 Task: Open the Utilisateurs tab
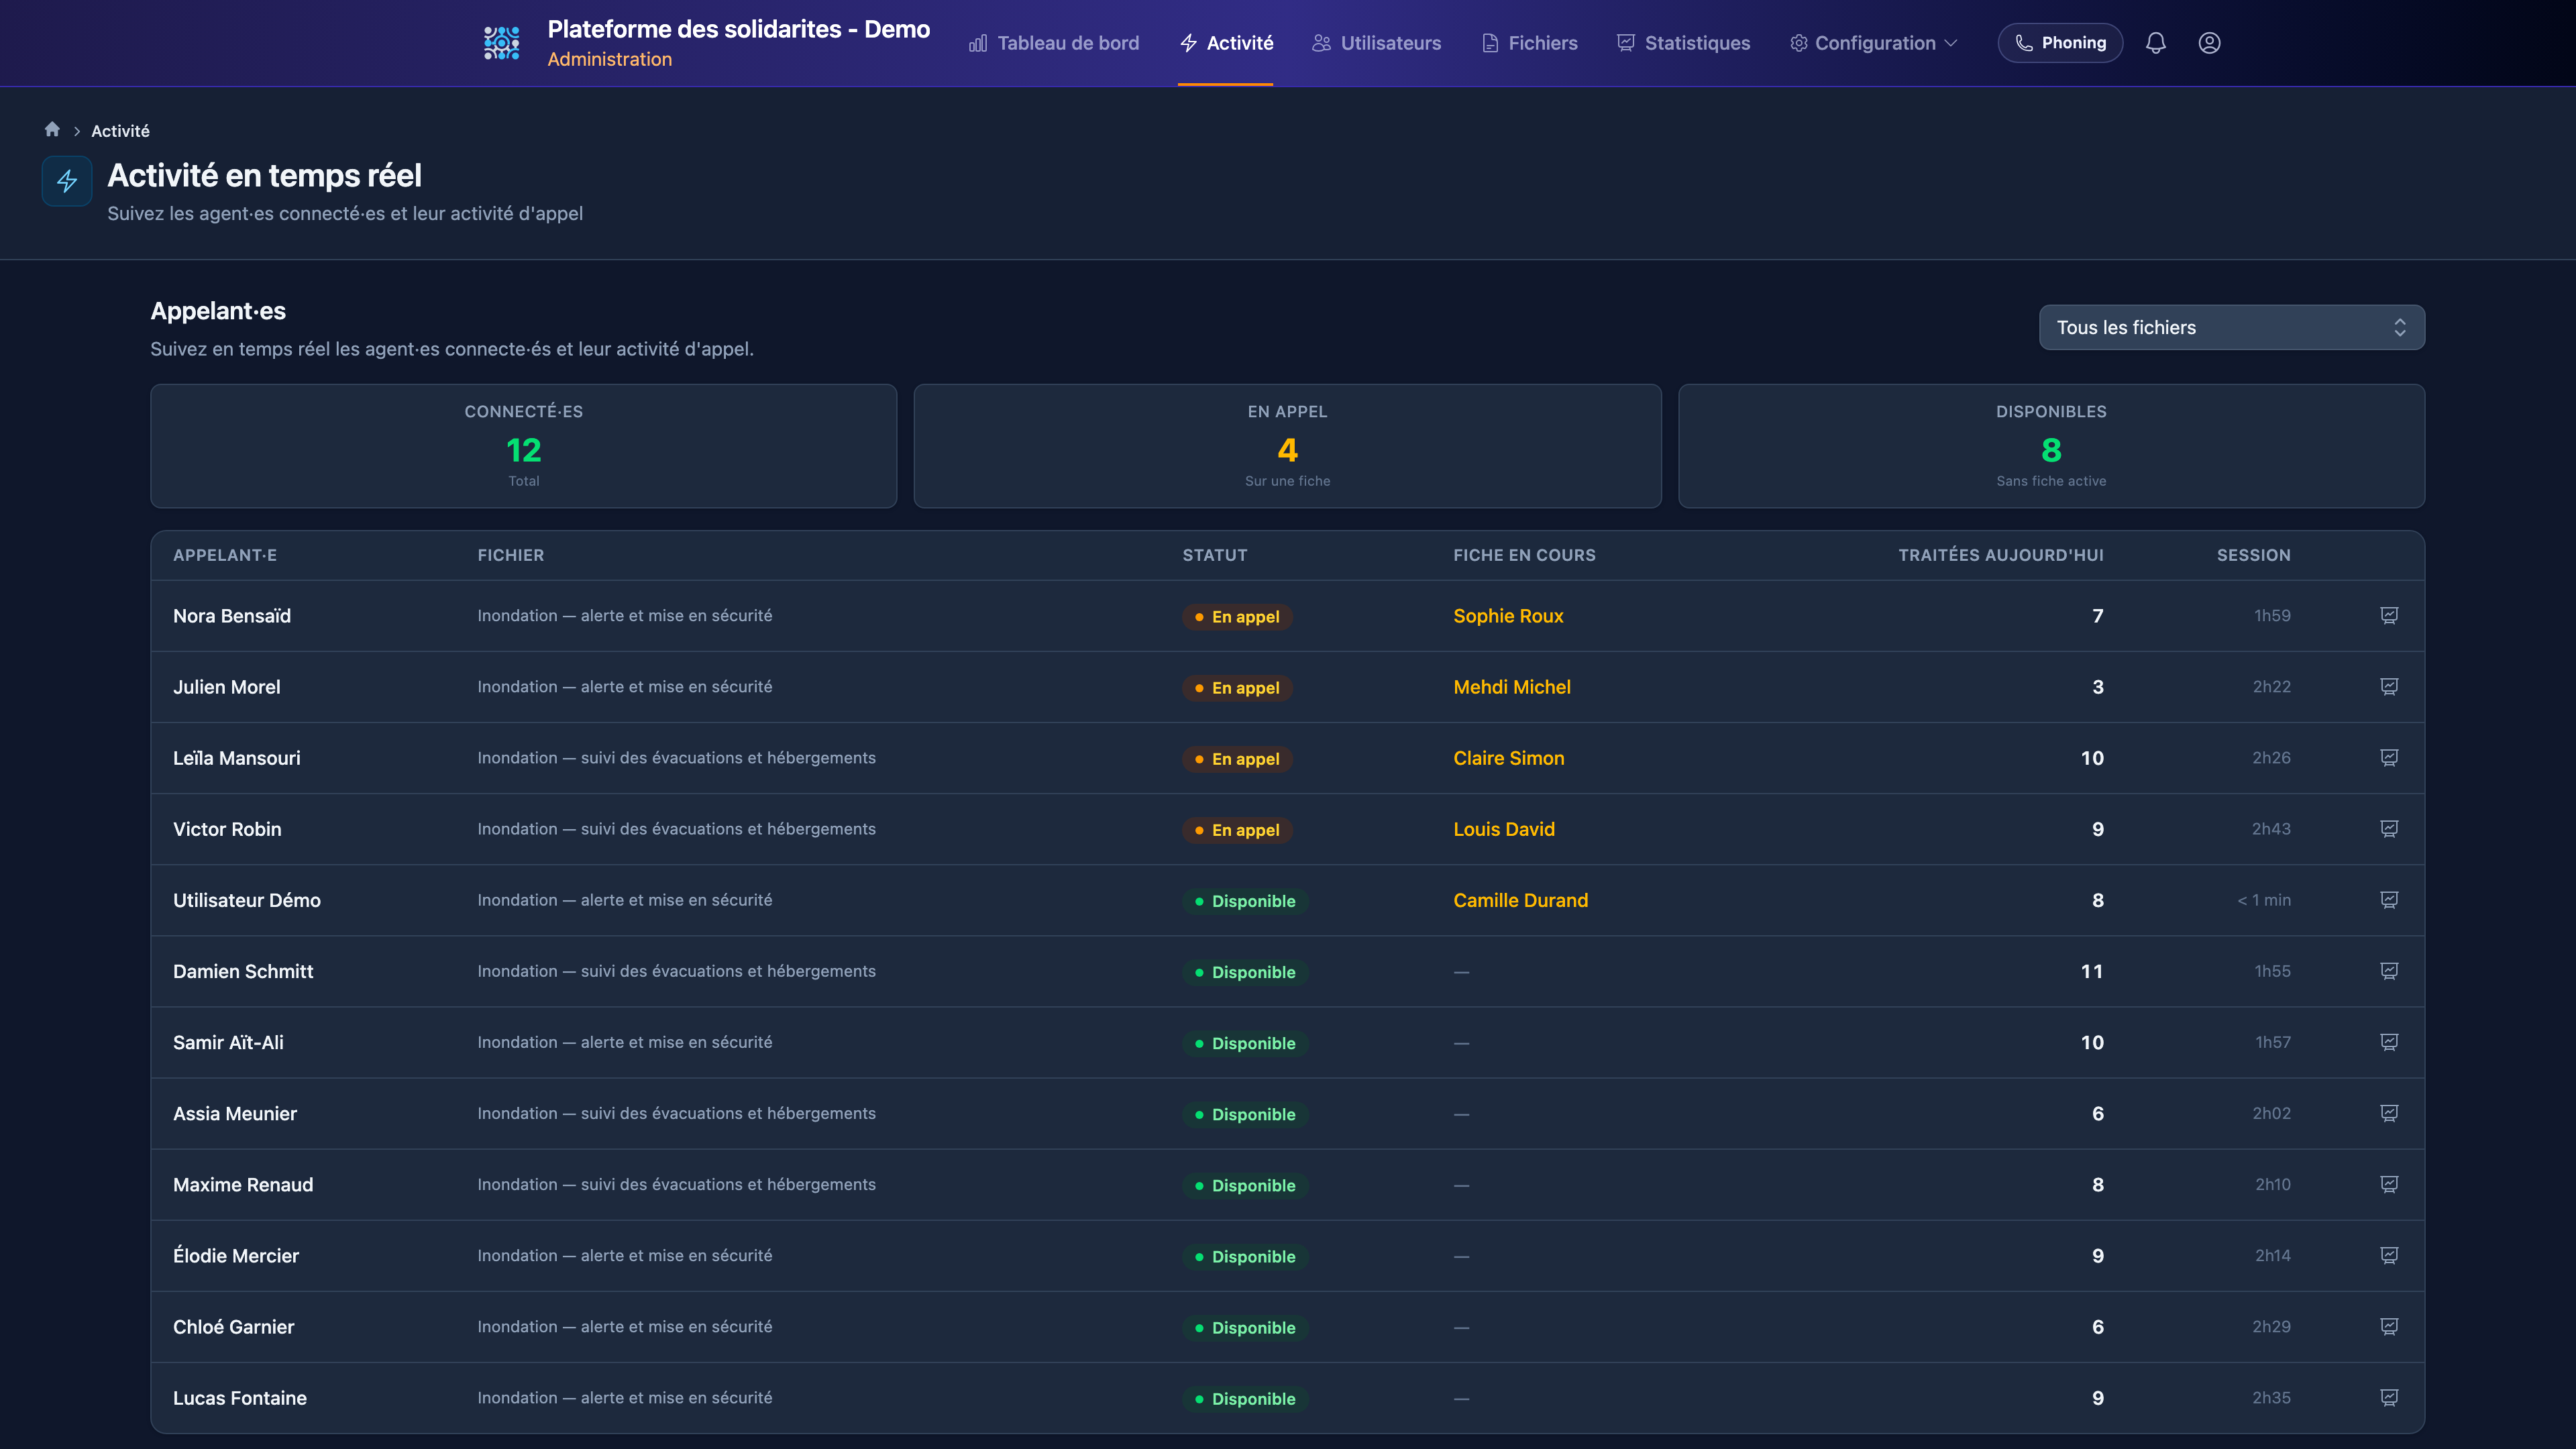click(1377, 43)
